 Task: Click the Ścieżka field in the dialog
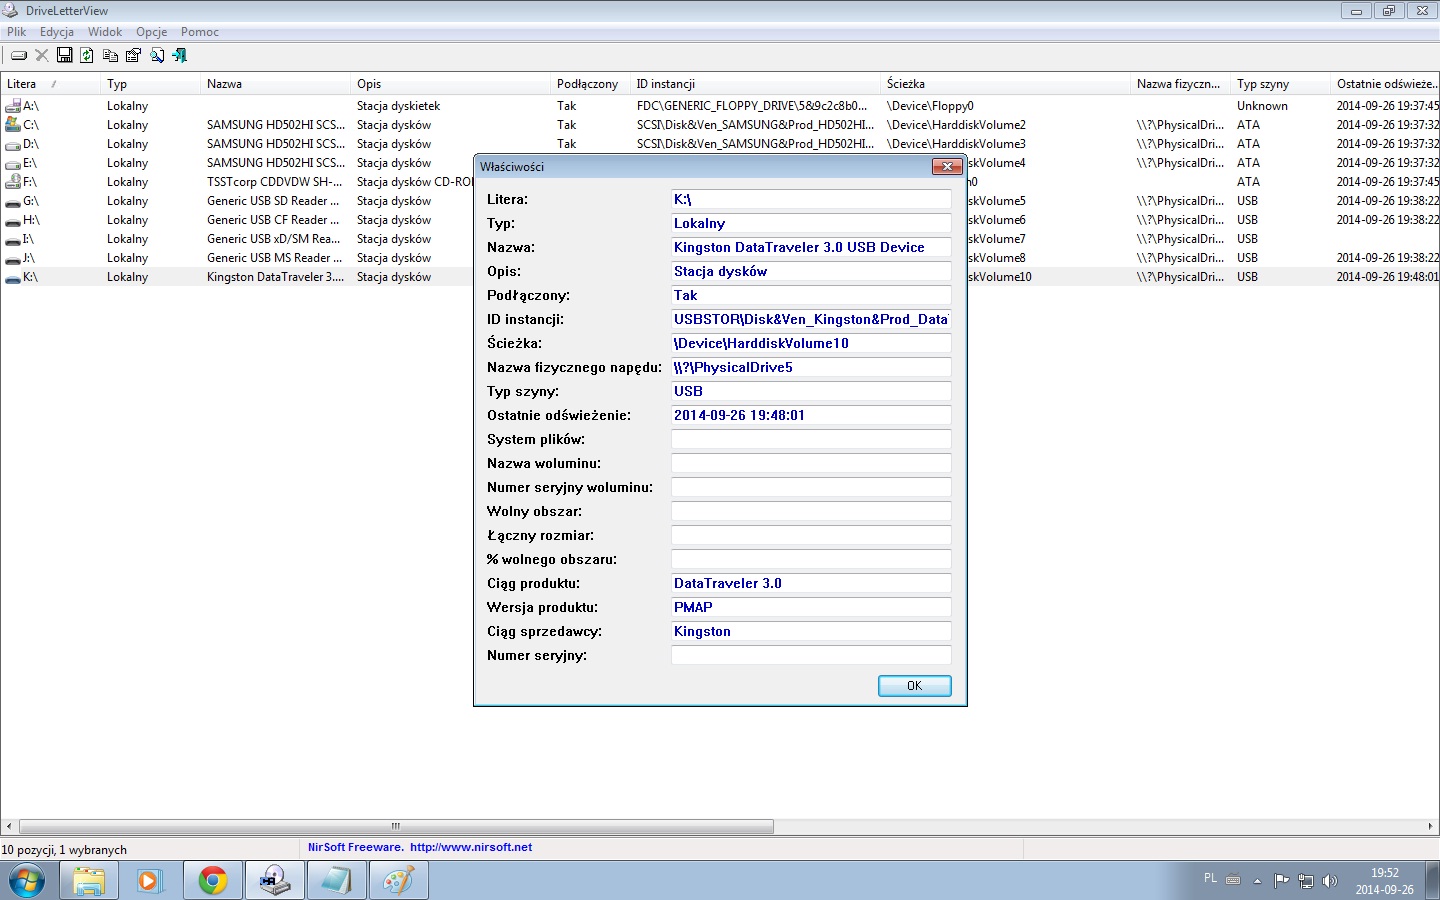pos(811,343)
